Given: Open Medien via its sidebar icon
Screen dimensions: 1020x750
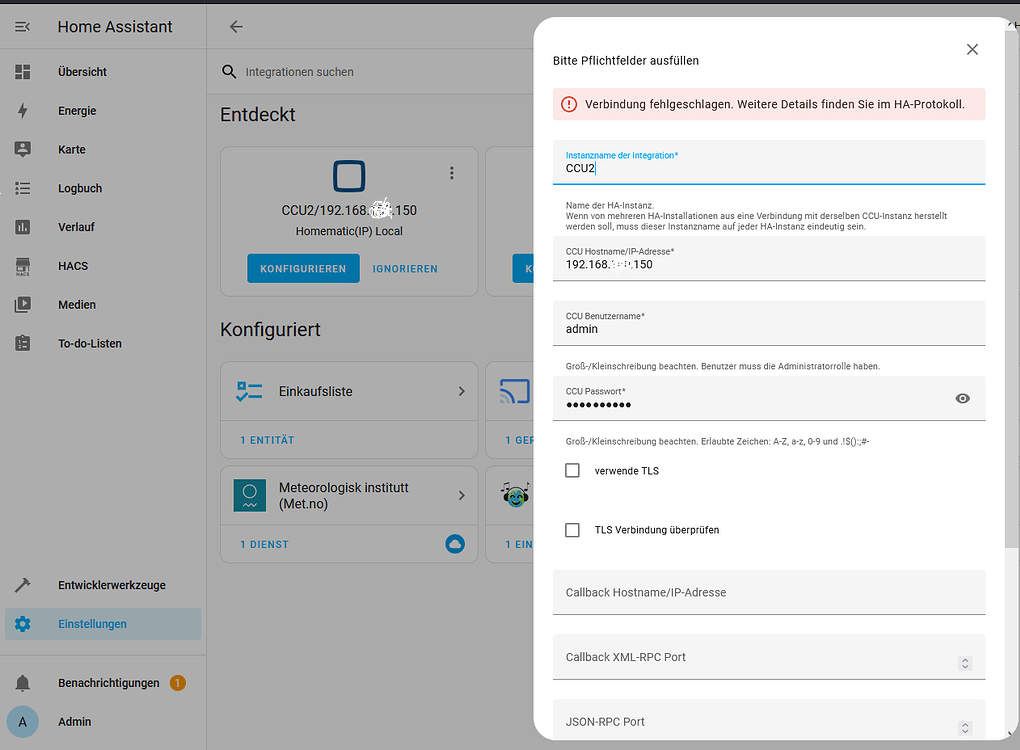Looking at the screenshot, I should (x=22, y=304).
